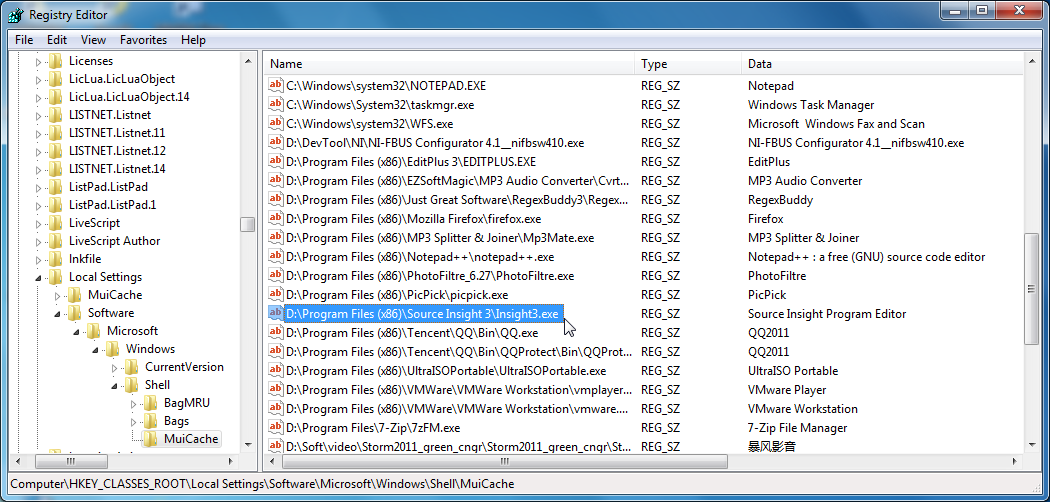Viewport: 1050px width, 502px height.
Task: Open the File menu
Action: 23,40
